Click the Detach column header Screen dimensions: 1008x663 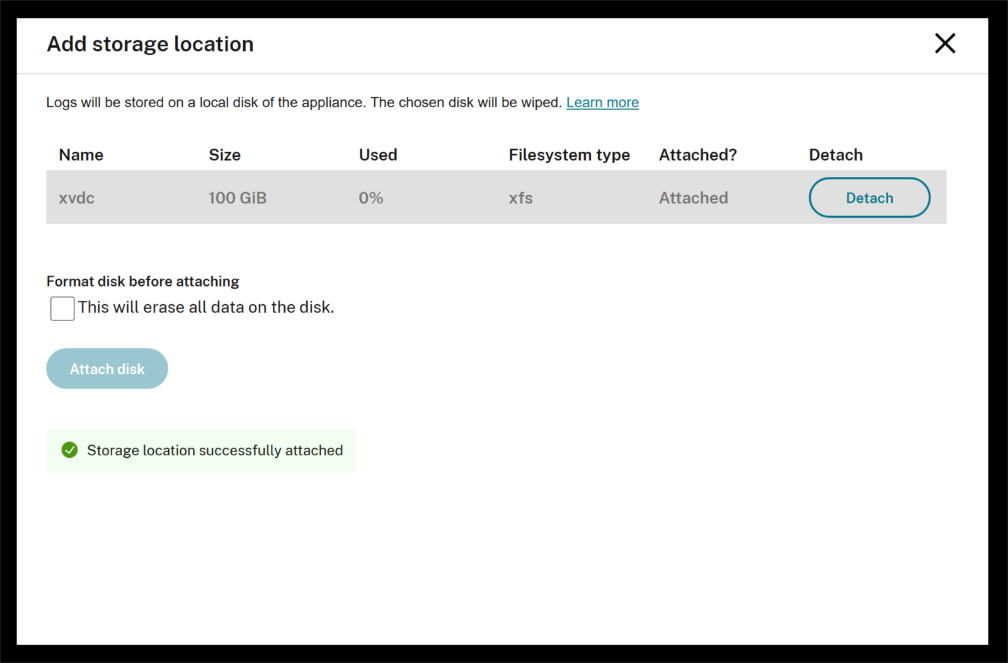point(835,155)
